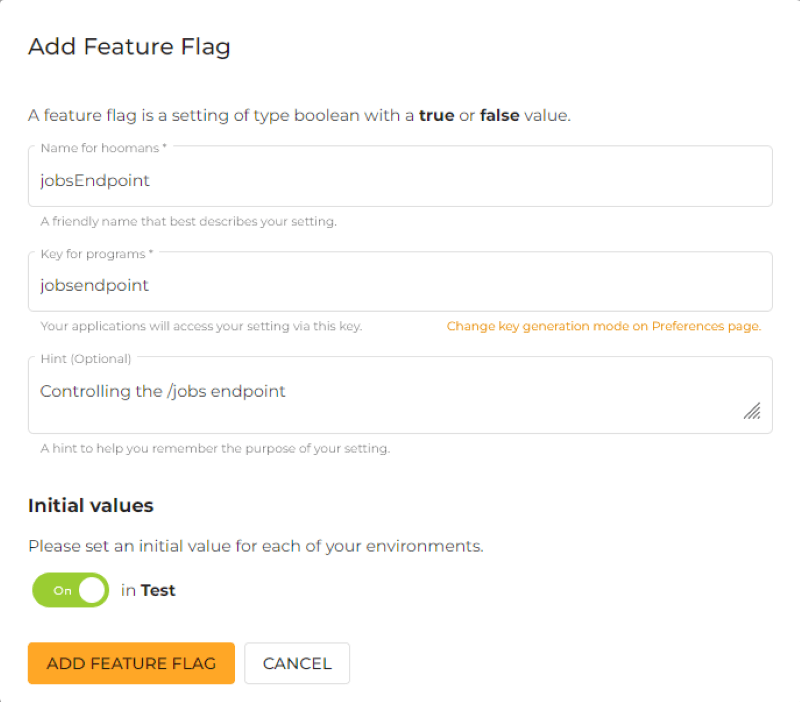Enable the feature flag in Test environment
The height and width of the screenshot is (702, 800).
tap(70, 590)
